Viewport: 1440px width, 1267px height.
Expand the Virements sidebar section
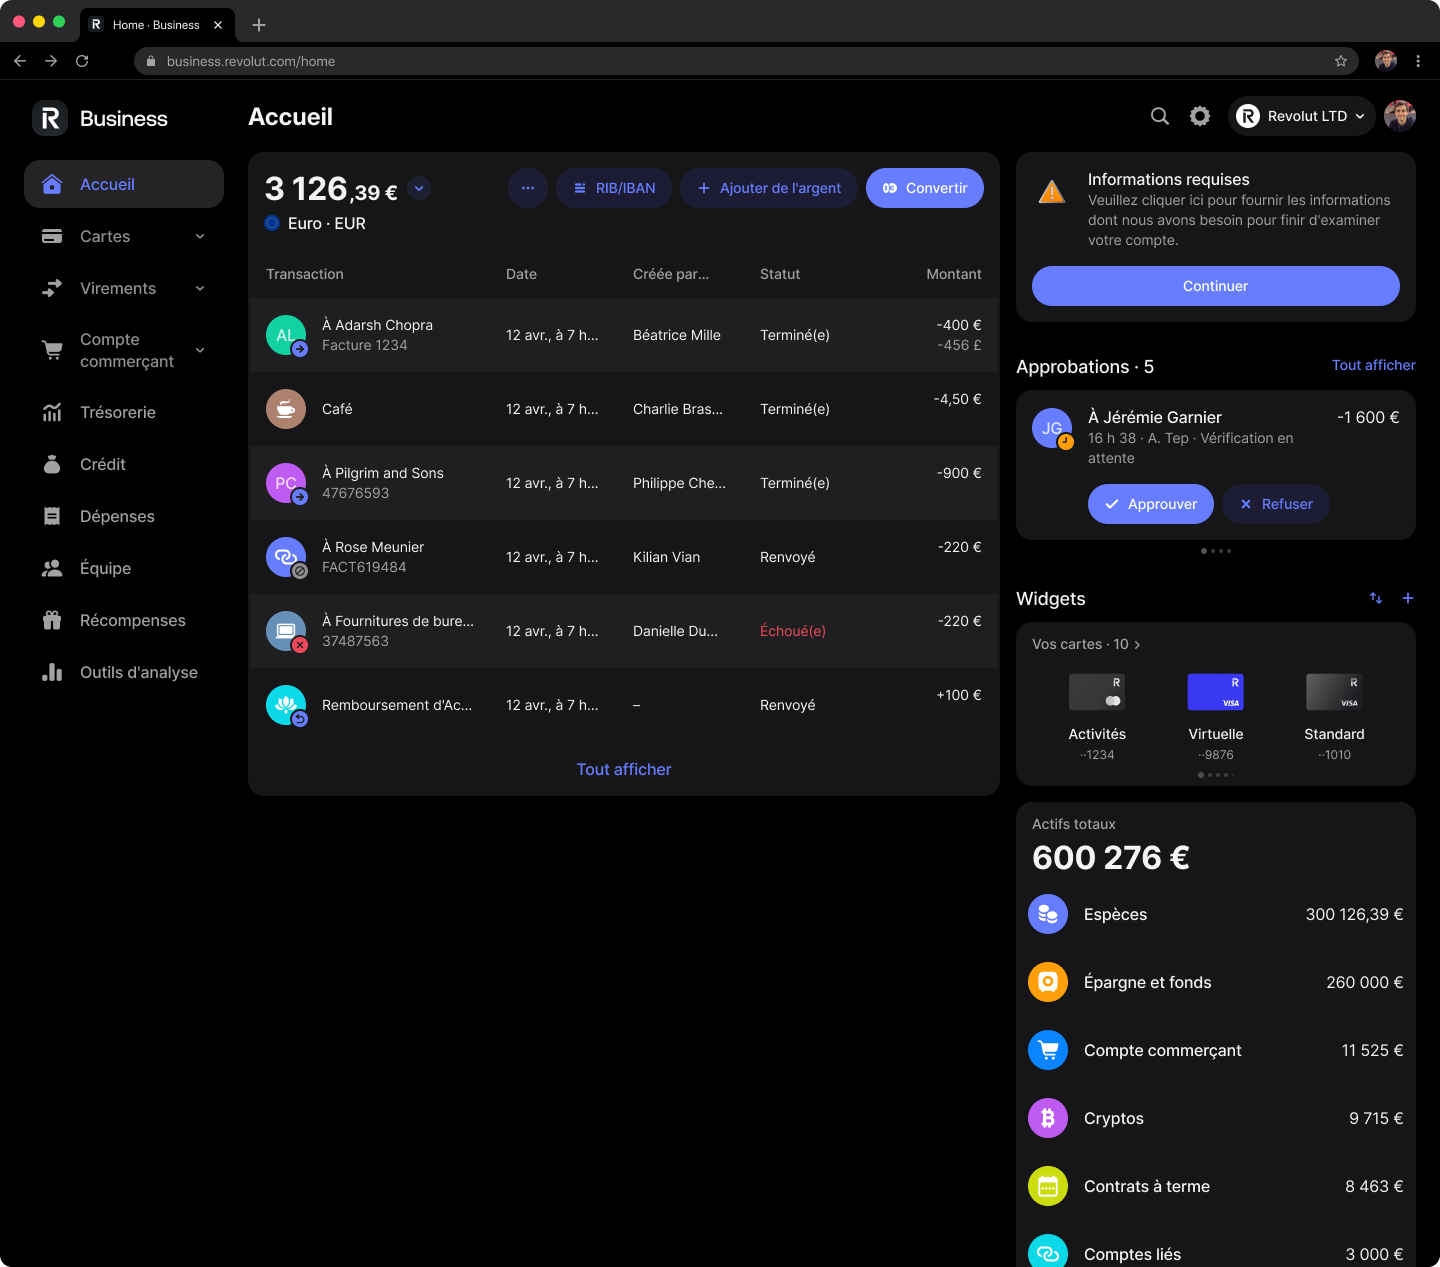[200, 288]
